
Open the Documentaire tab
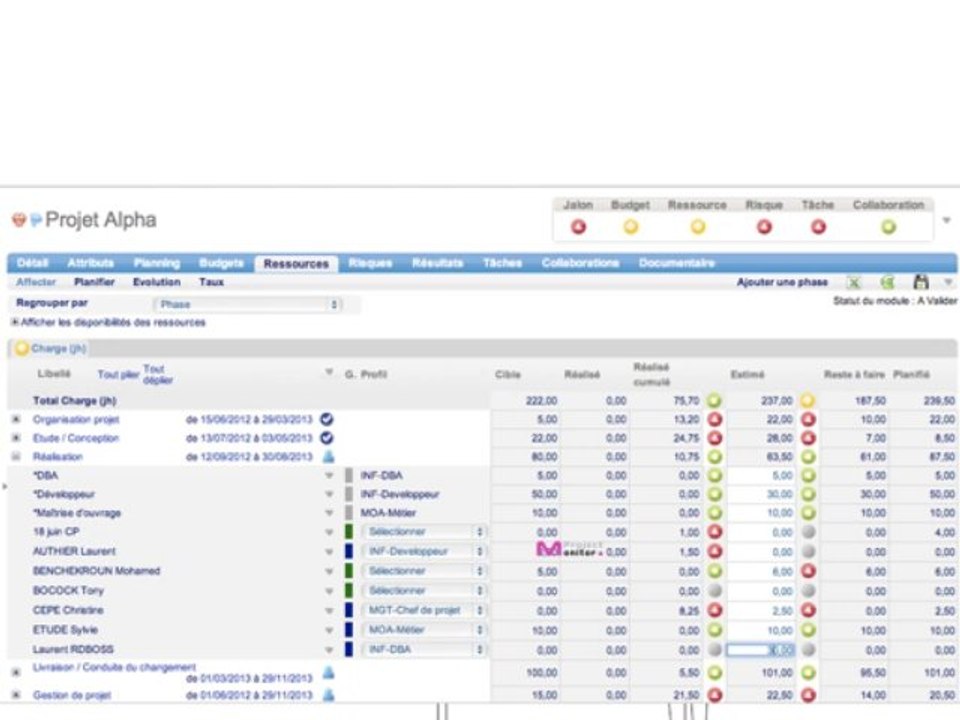tap(677, 263)
